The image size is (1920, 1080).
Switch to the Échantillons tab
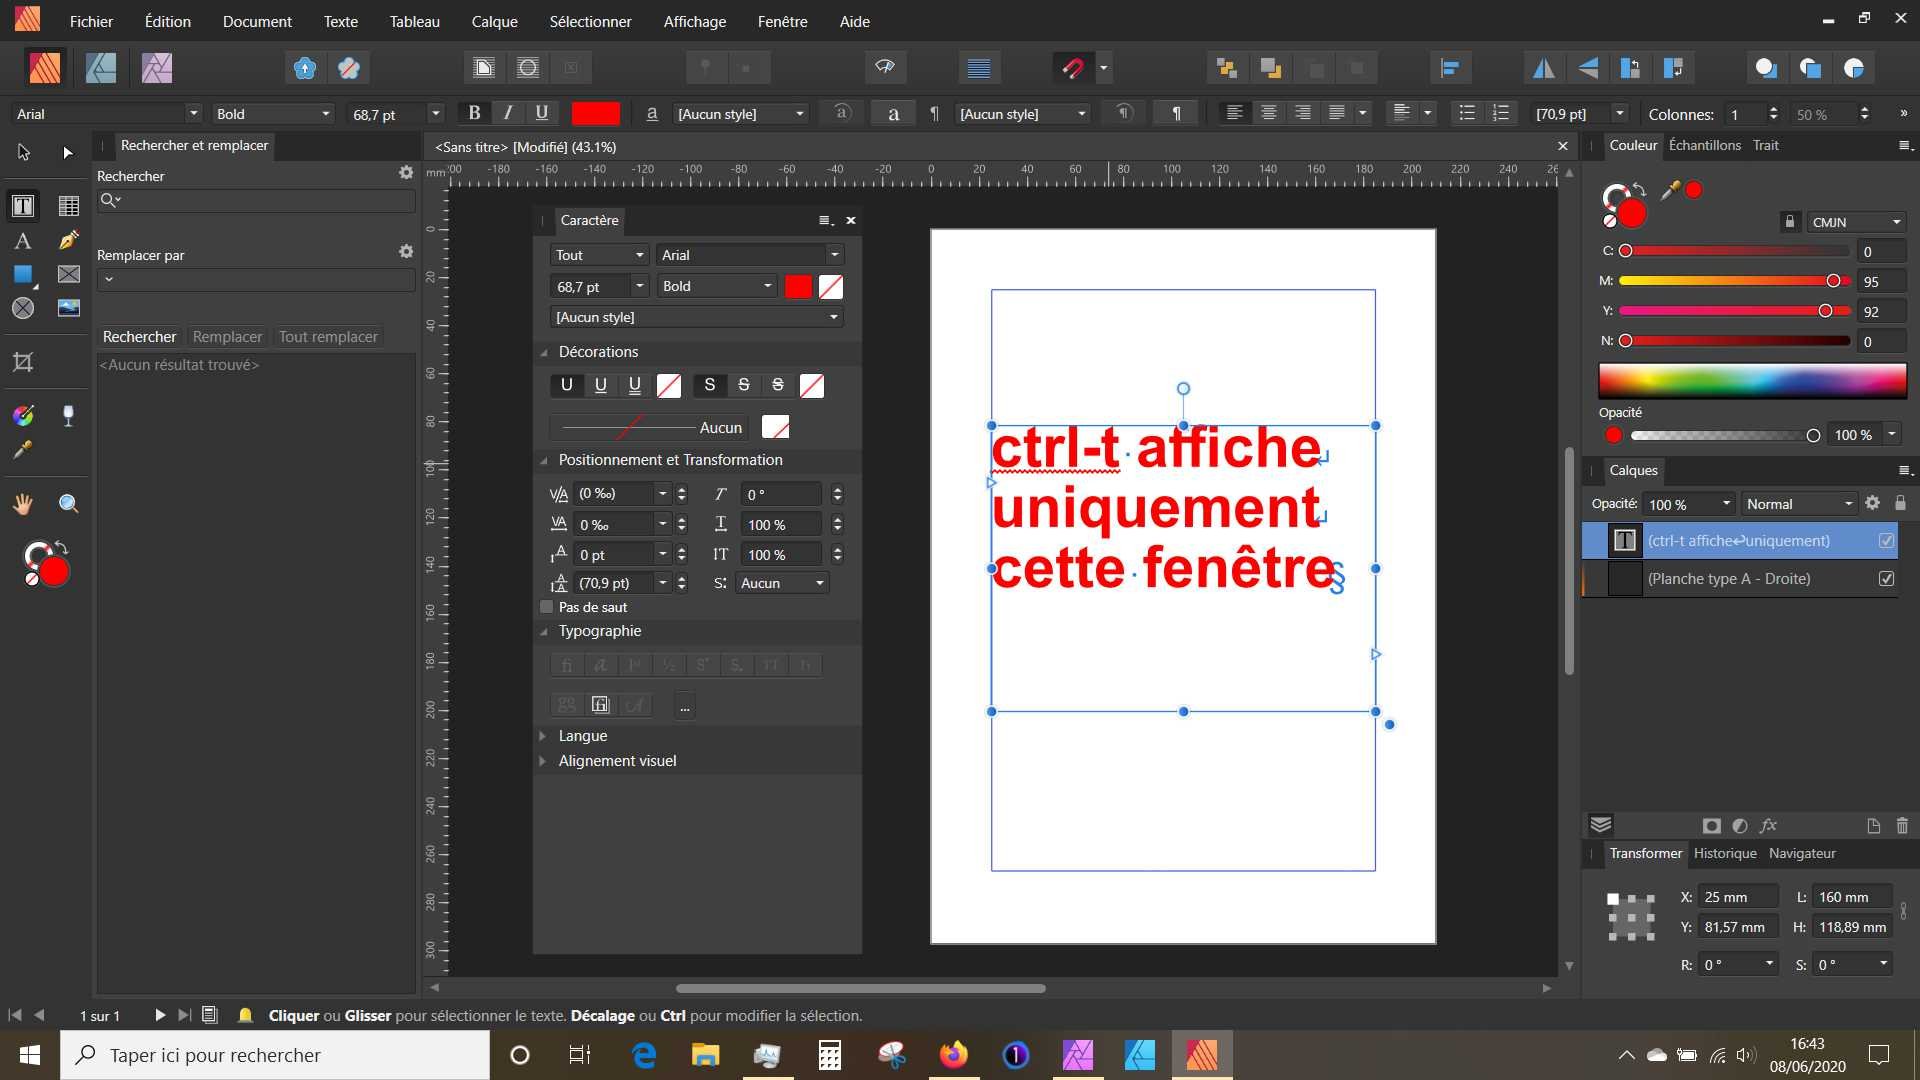click(x=1704, y=145)
